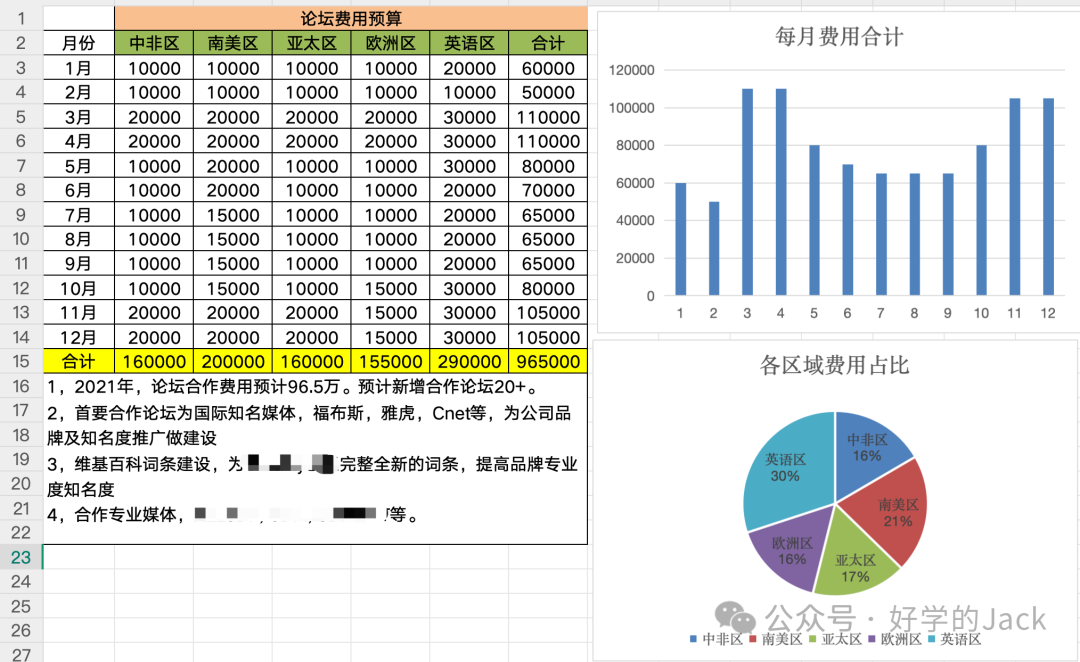Click the 2月 month cell
1080x662 pixels.
[79, 92]
